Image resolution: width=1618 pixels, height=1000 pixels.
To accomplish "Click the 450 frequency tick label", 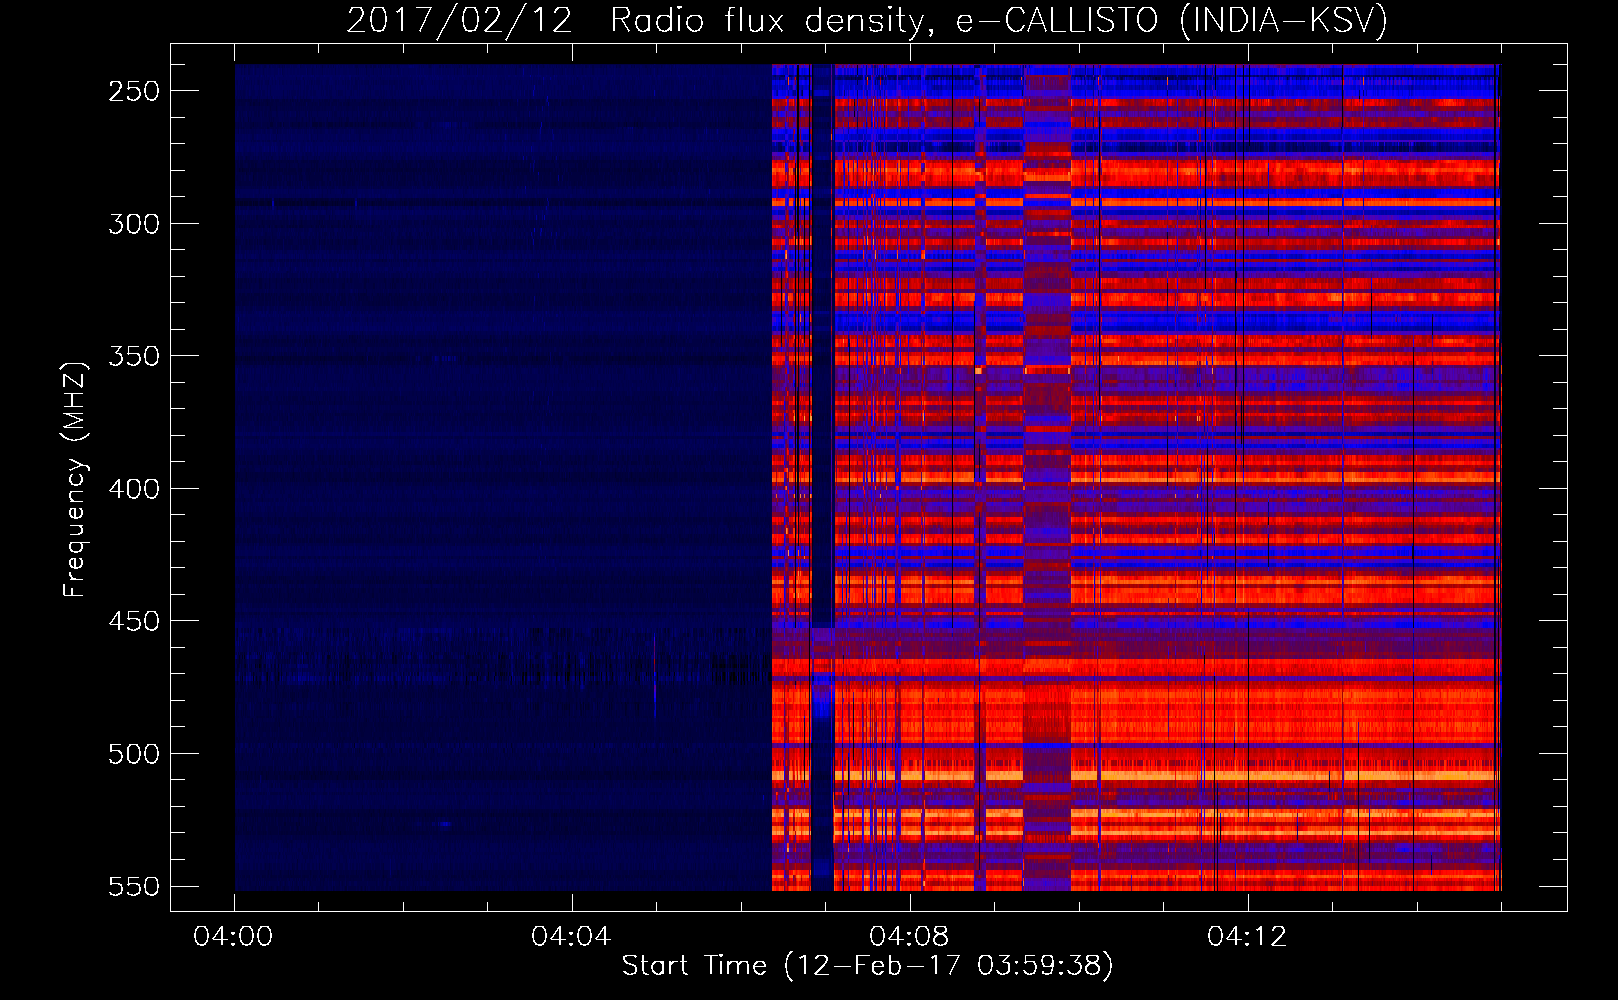I will (134, 622).
